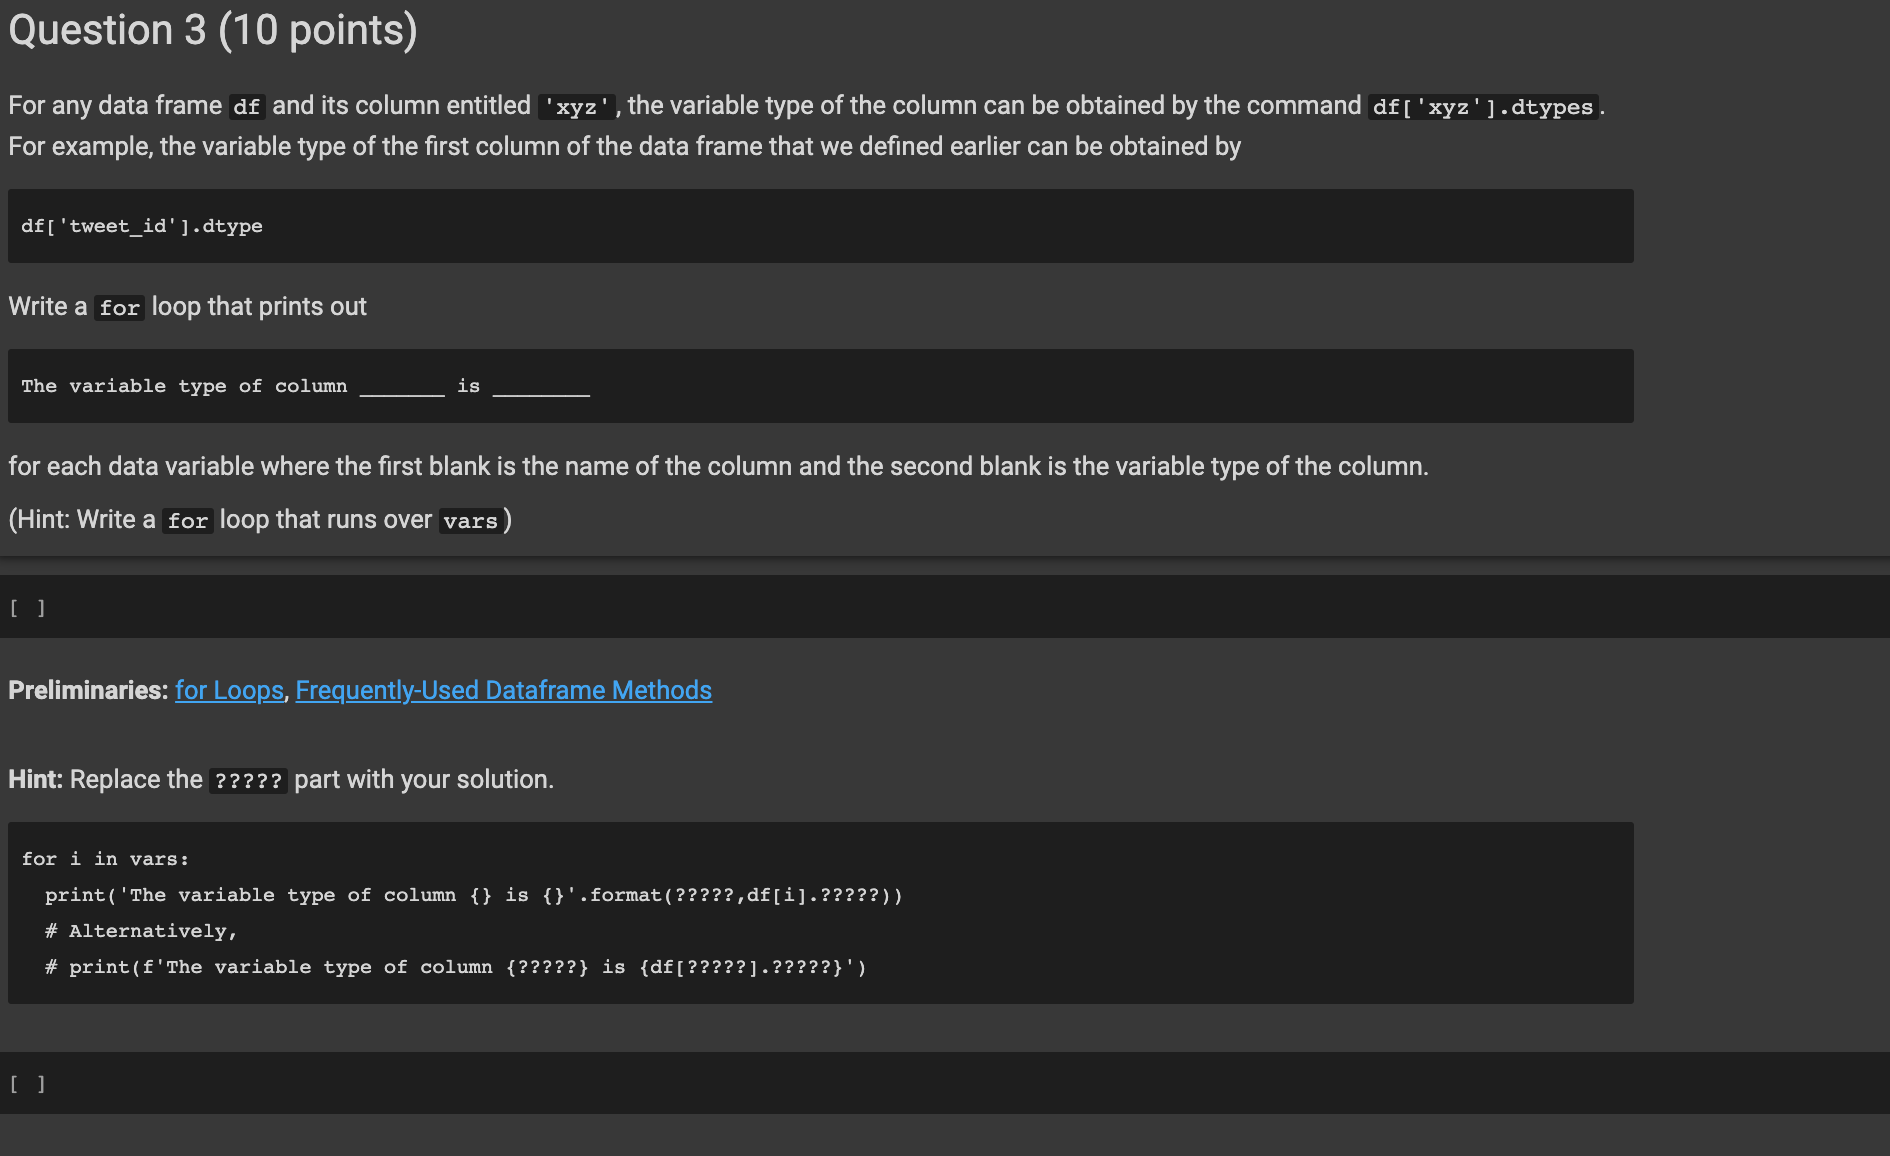Select the df['tweet_id'].dtype code block
Image resolution: width=1890 pixels, height=1156 pixels.
[x=141, y=225]
